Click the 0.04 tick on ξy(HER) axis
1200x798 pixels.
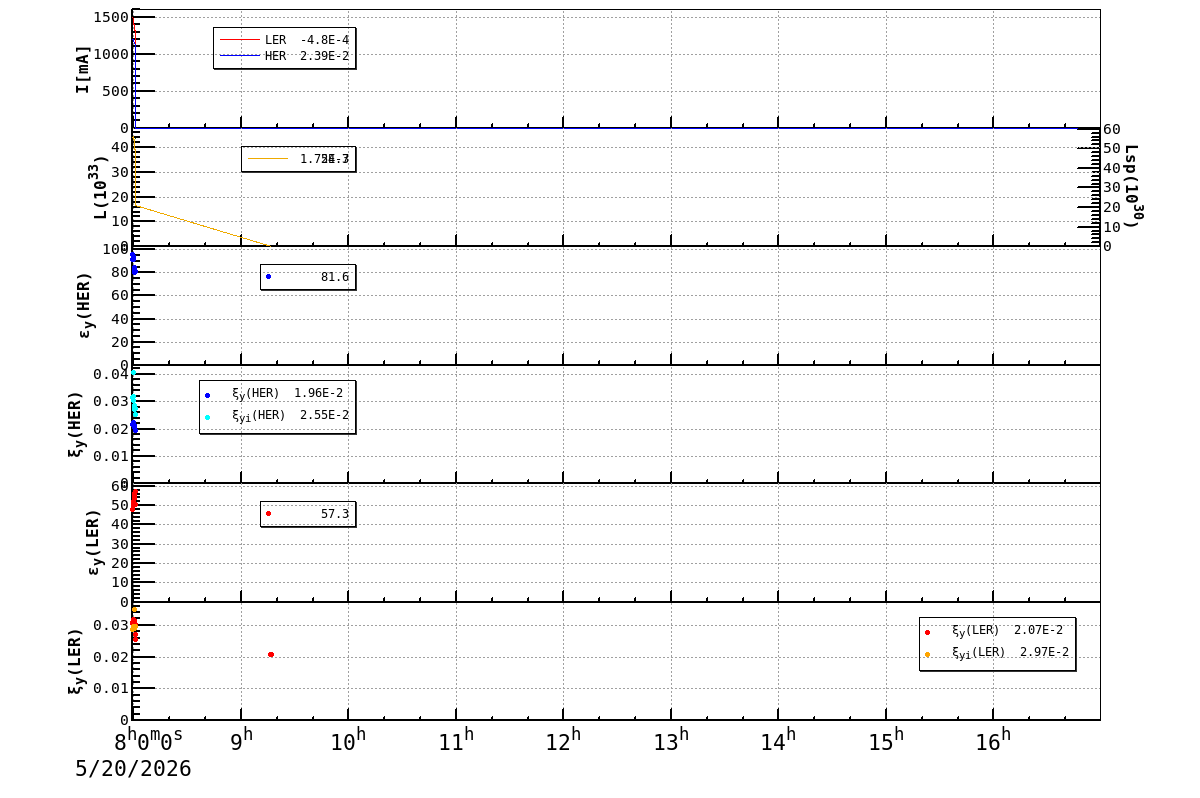click(x=111, y=375)
